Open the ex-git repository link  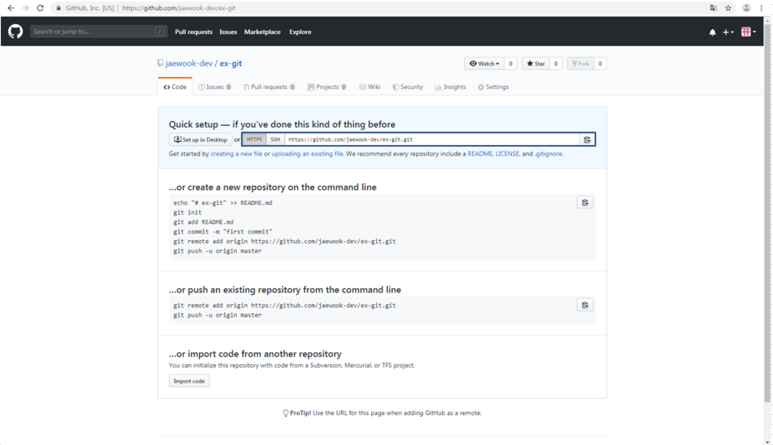(231, 64)
